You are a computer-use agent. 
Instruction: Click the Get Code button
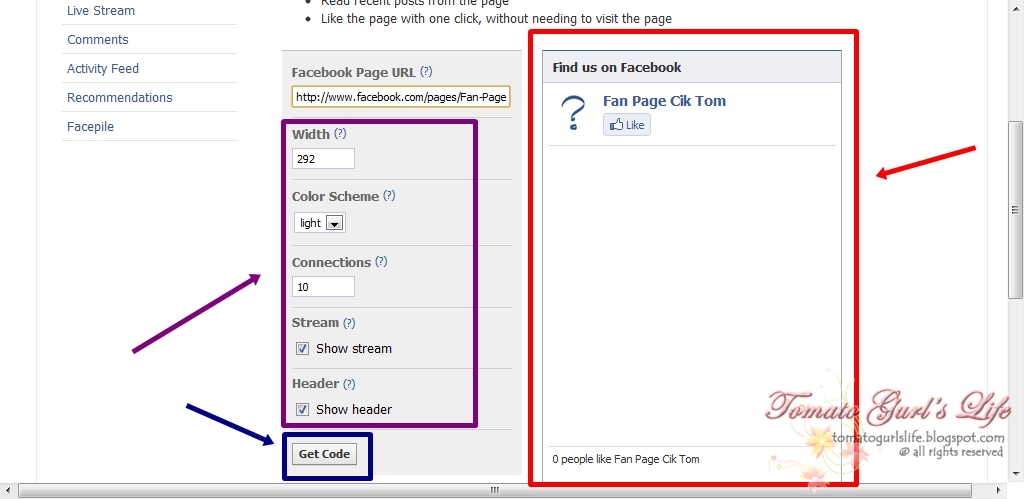click(325, 454)
